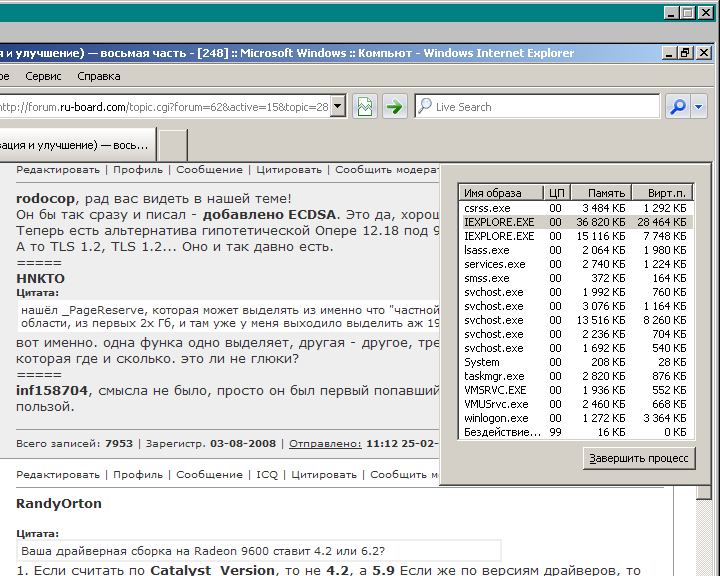
Task: Click RandyOrton post's Профиль link
Action: coord(138,475)
